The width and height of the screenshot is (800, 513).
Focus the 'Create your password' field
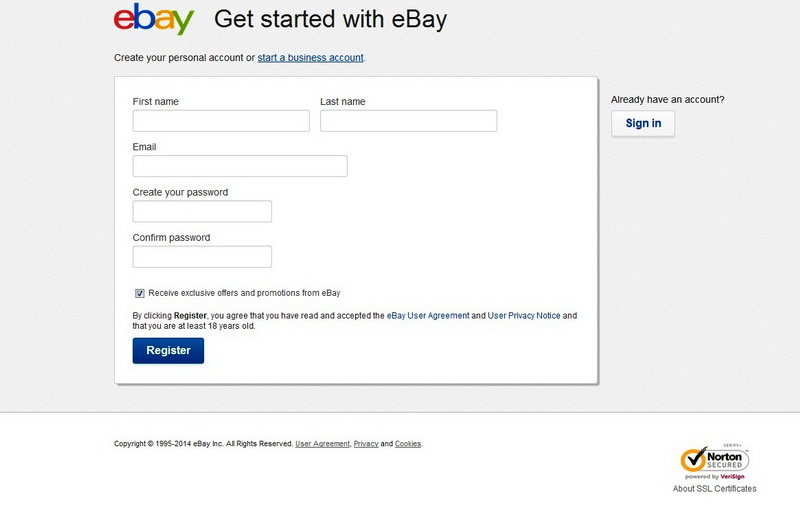[202, 211]
